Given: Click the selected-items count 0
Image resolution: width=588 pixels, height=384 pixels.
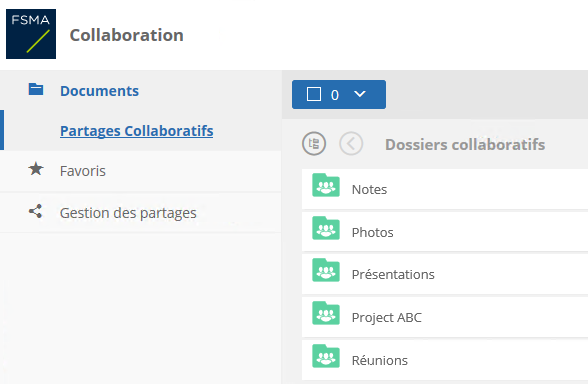Looking at the screenshot, I should (x=335, y=95).
